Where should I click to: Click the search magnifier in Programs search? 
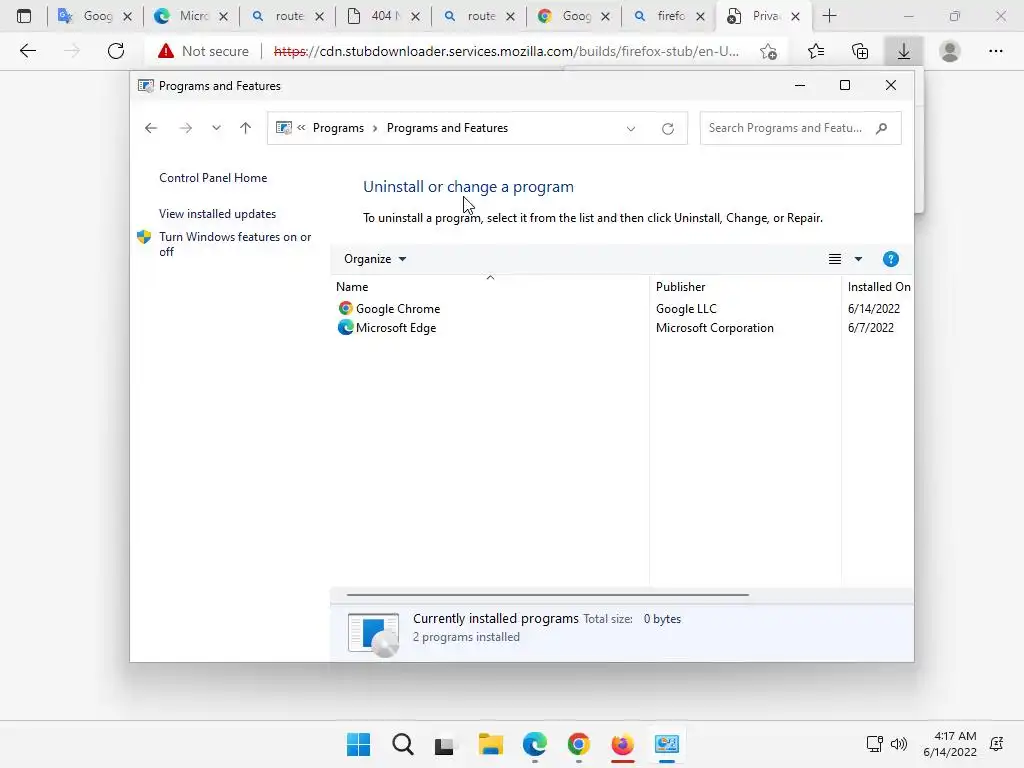882,128
